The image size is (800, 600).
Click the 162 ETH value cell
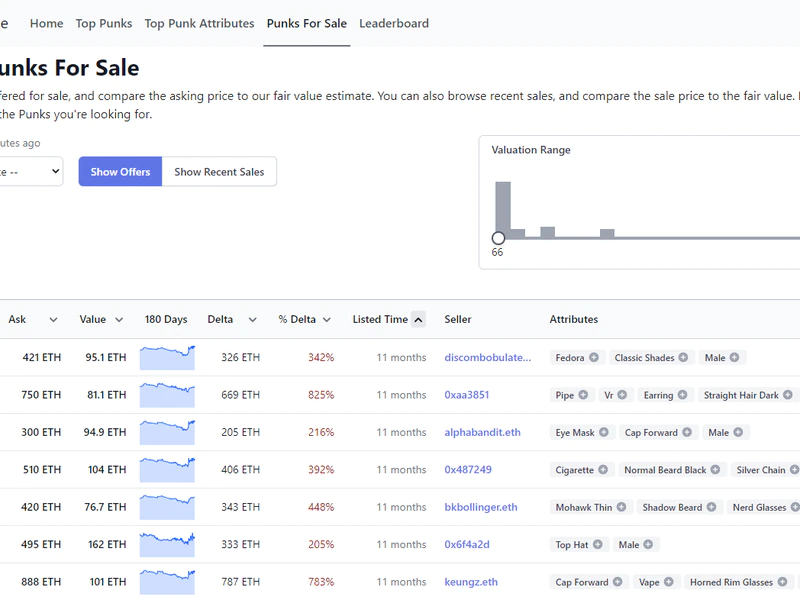click(107, 544)
